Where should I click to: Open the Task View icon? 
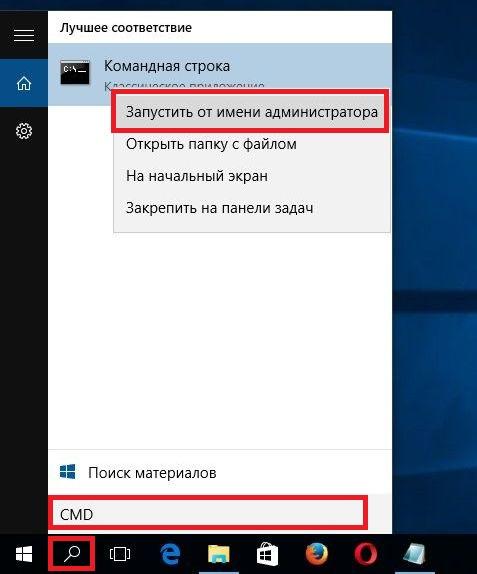click(120, 554)
